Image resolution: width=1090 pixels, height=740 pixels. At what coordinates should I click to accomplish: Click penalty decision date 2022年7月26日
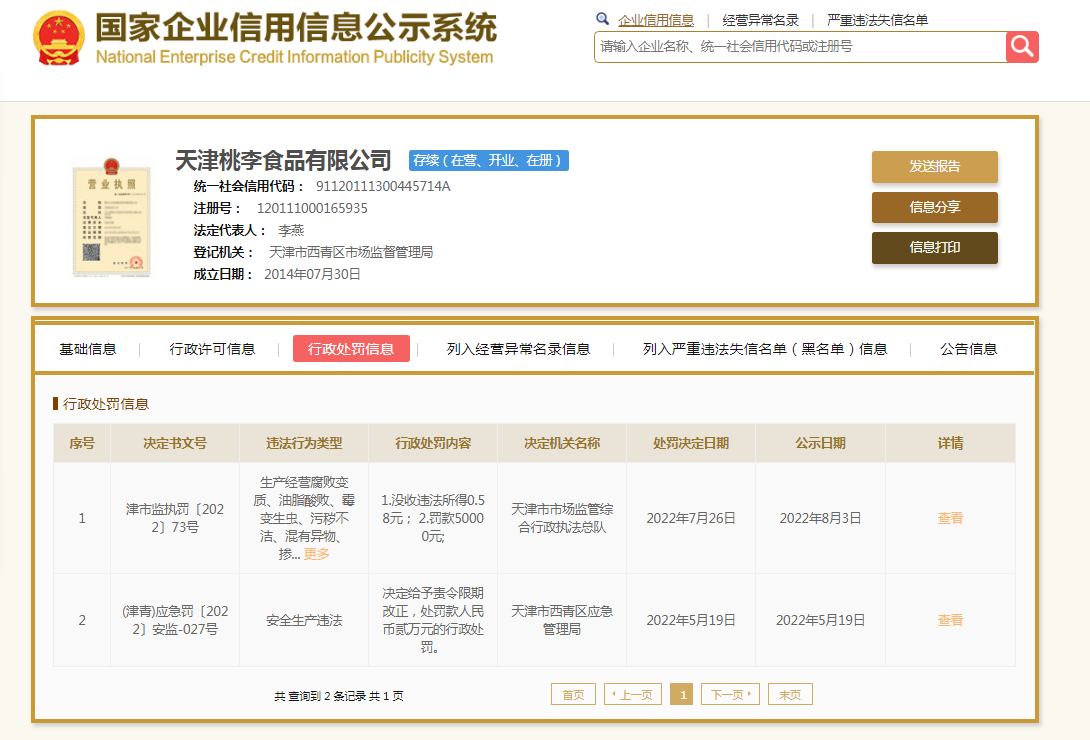[691, 518]
